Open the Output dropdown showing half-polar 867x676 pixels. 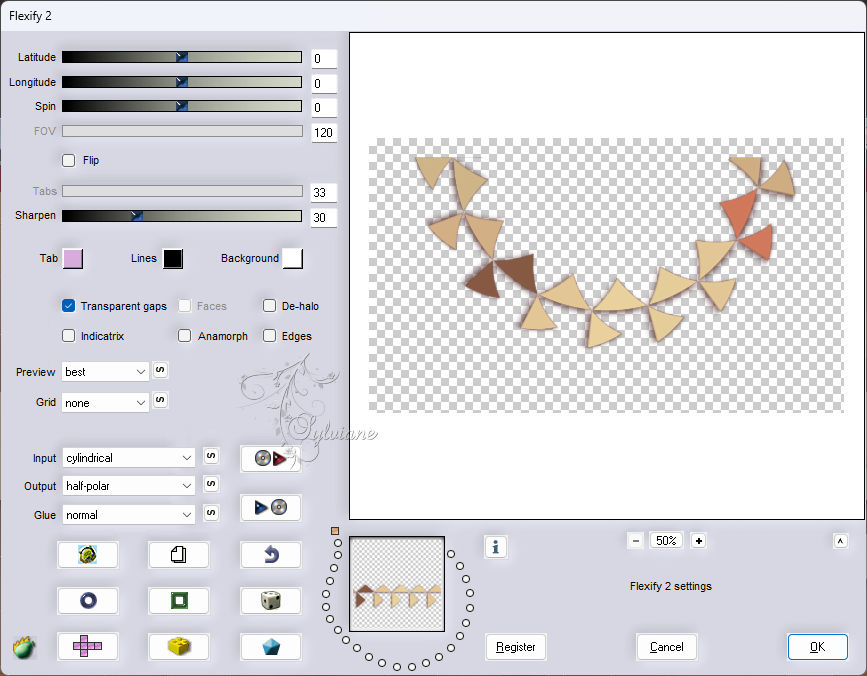tap(129, 486)
